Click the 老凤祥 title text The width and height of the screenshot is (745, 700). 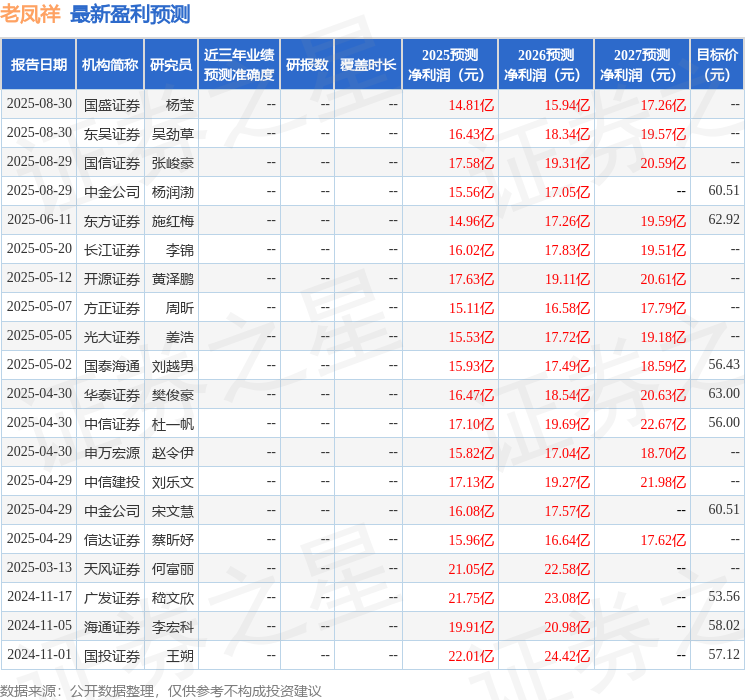pyautogui.click(x=30, y=14)
